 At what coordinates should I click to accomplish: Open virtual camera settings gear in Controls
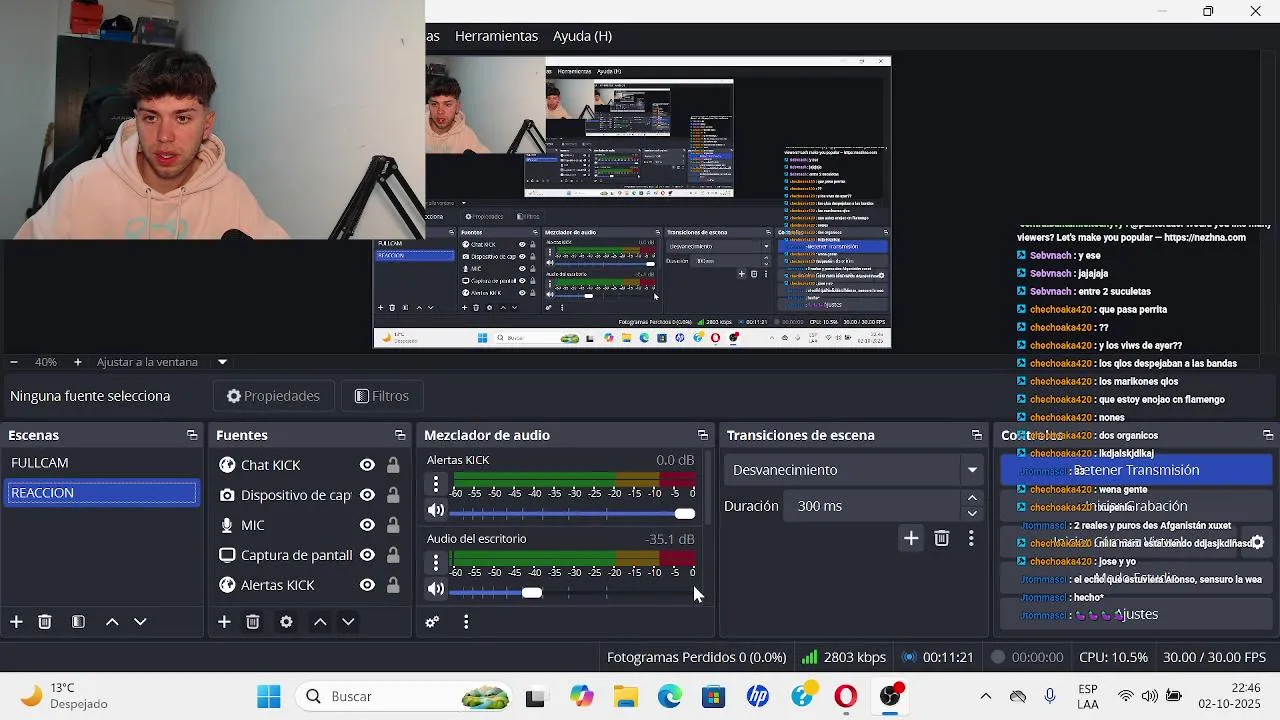(1257, 543)
